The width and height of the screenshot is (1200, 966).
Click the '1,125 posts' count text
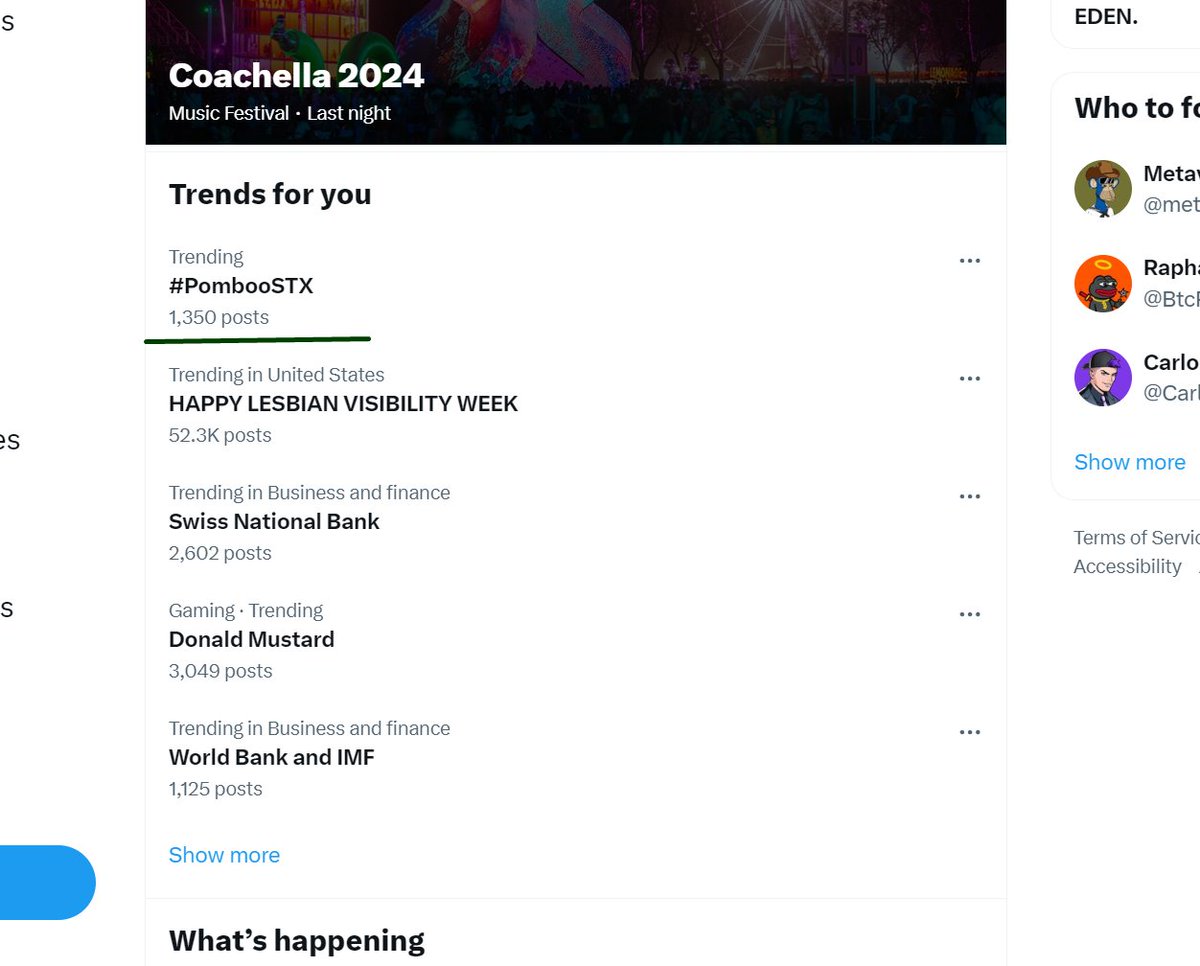216,789
